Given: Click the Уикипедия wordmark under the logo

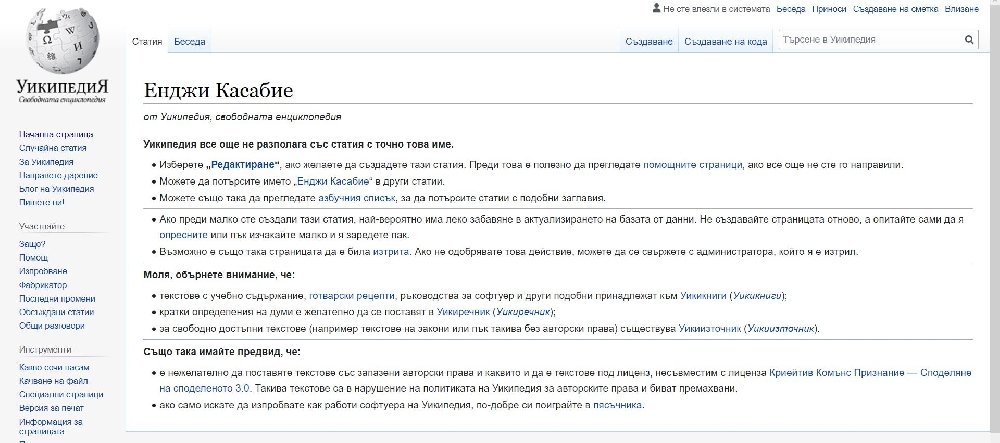Looking at the screenshot, I should pos(62,87).
